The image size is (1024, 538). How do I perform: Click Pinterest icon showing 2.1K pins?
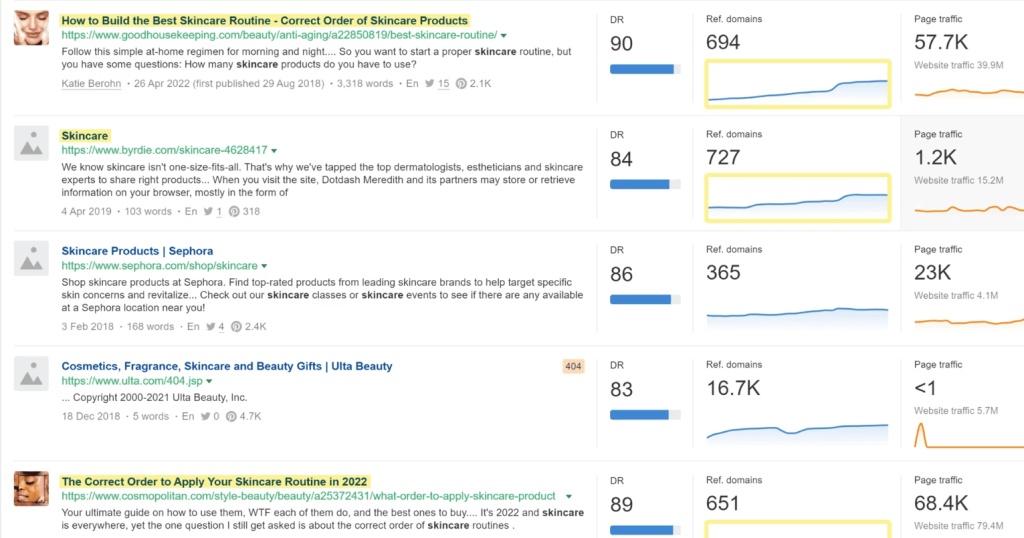point(461,84)
